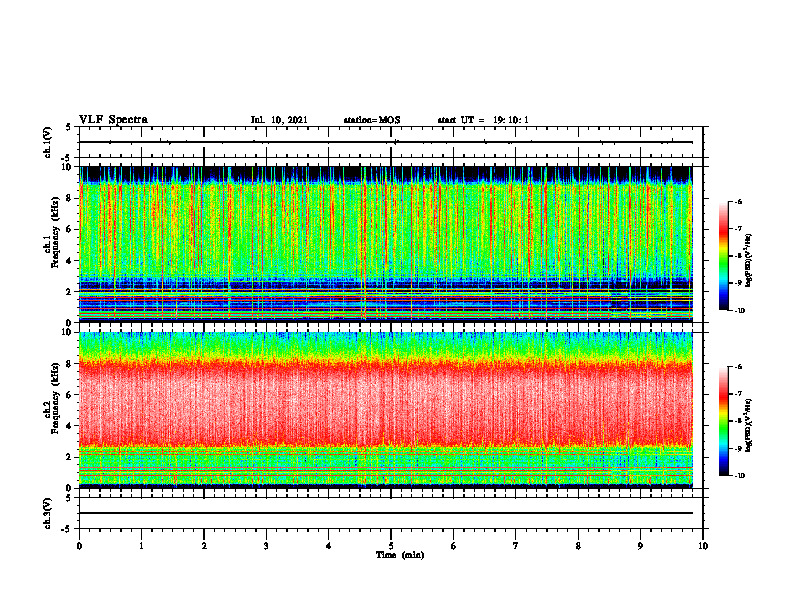
Task: Select the "4" kHz tick on ch.2 frequency axis
Action: (x=70, y=426)
